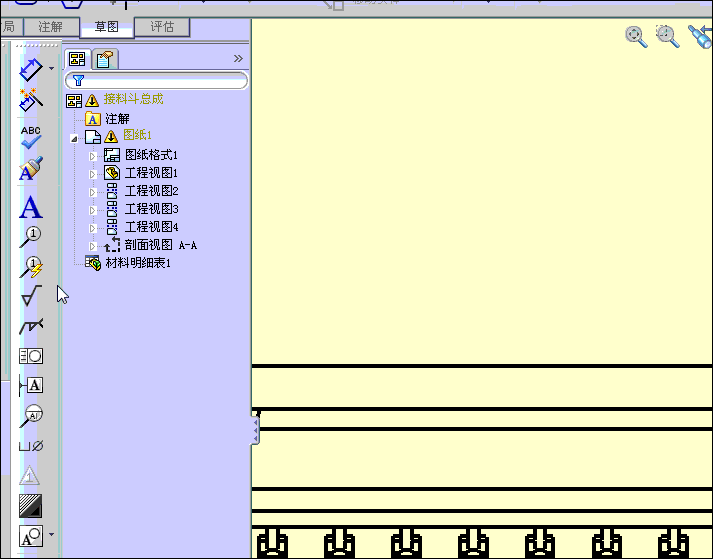Screen dimensions: 713x559
Task: Select the Weld Symbol tool
Action: pos(30,326)
